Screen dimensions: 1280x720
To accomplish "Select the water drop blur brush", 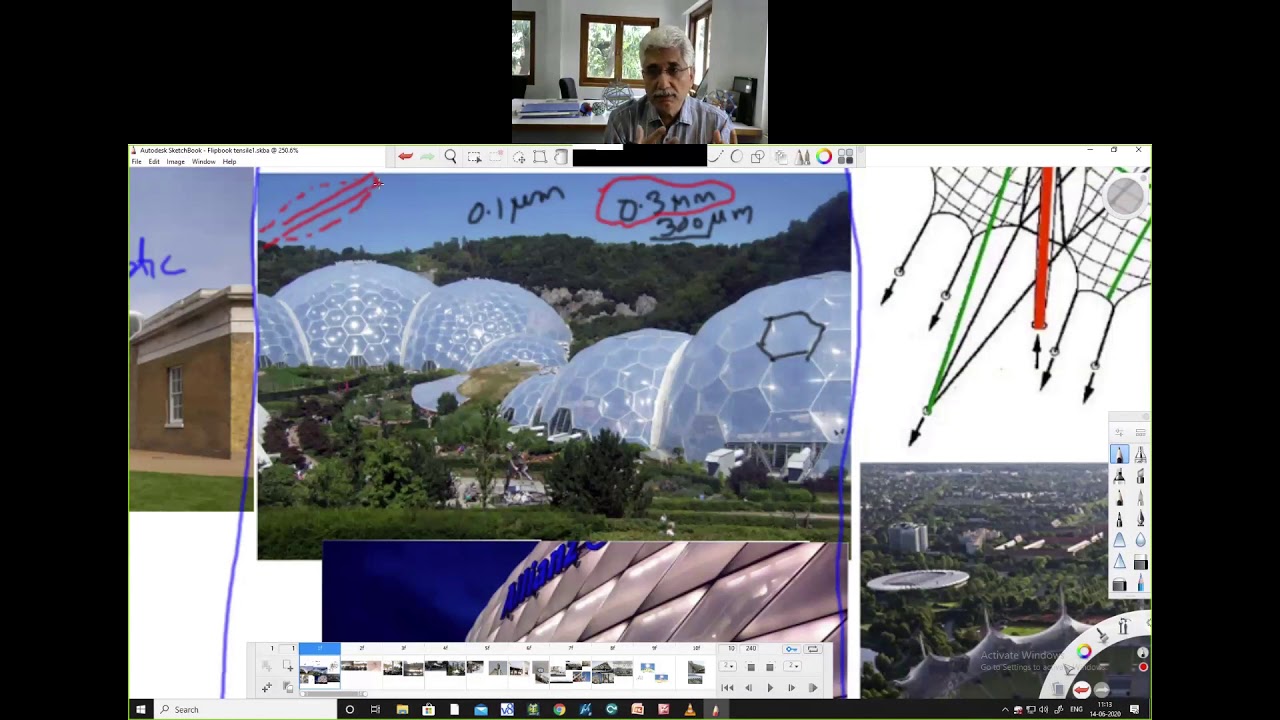I will point(1140,540).
